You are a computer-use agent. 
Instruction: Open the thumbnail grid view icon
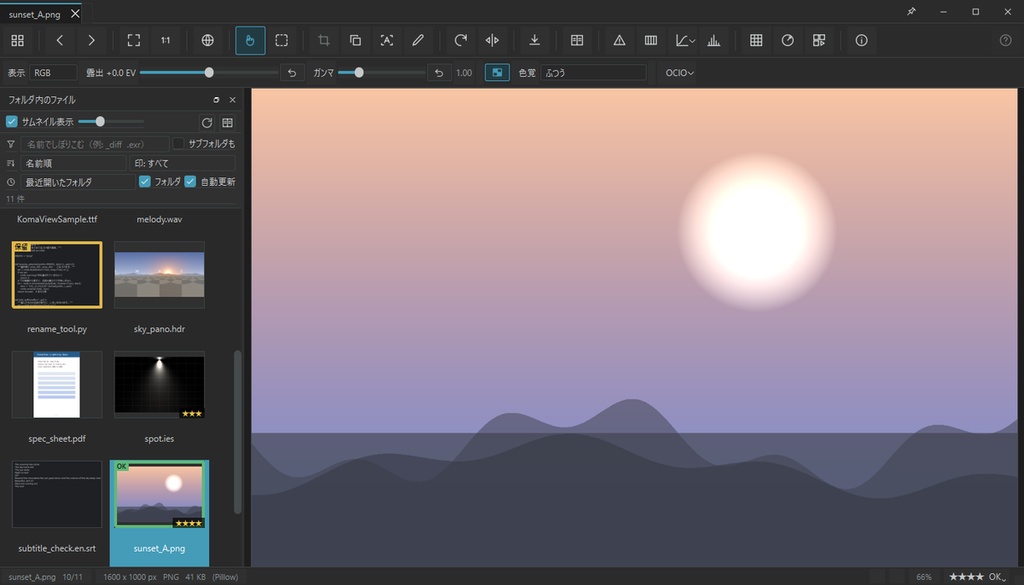pyautogui.click(x=18, y=40)
